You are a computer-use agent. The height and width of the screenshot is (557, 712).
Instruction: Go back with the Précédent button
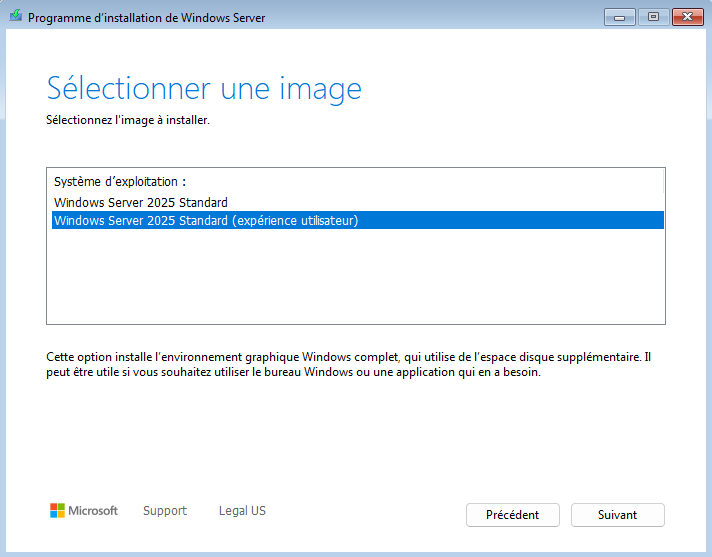click(513, 515)
